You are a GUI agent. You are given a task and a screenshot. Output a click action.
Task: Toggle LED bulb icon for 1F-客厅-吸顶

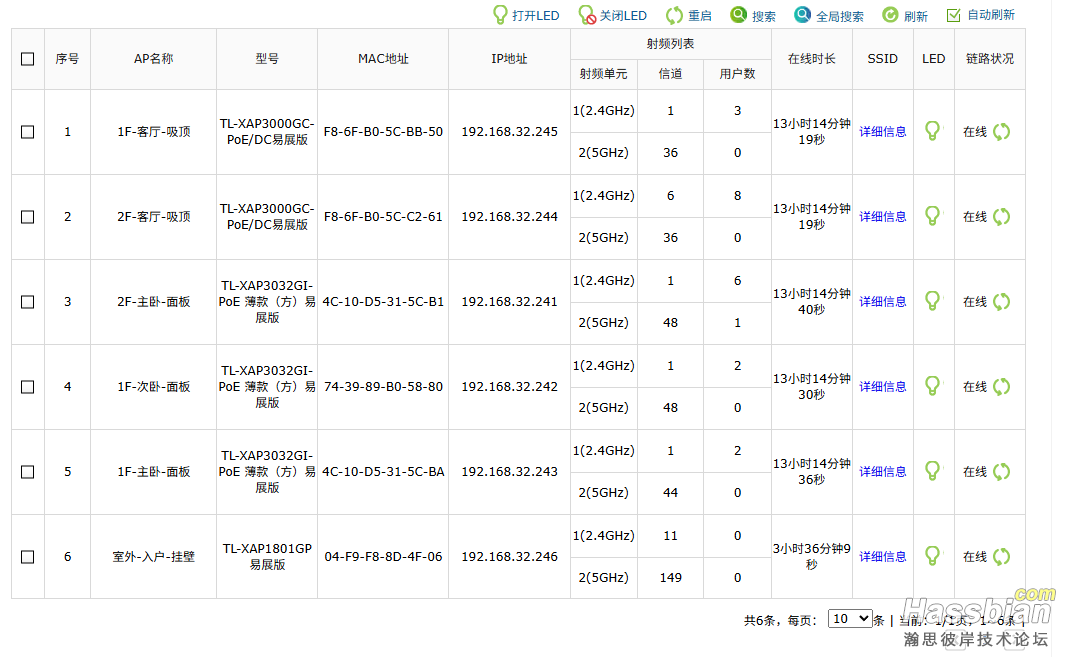coord(933,131)
